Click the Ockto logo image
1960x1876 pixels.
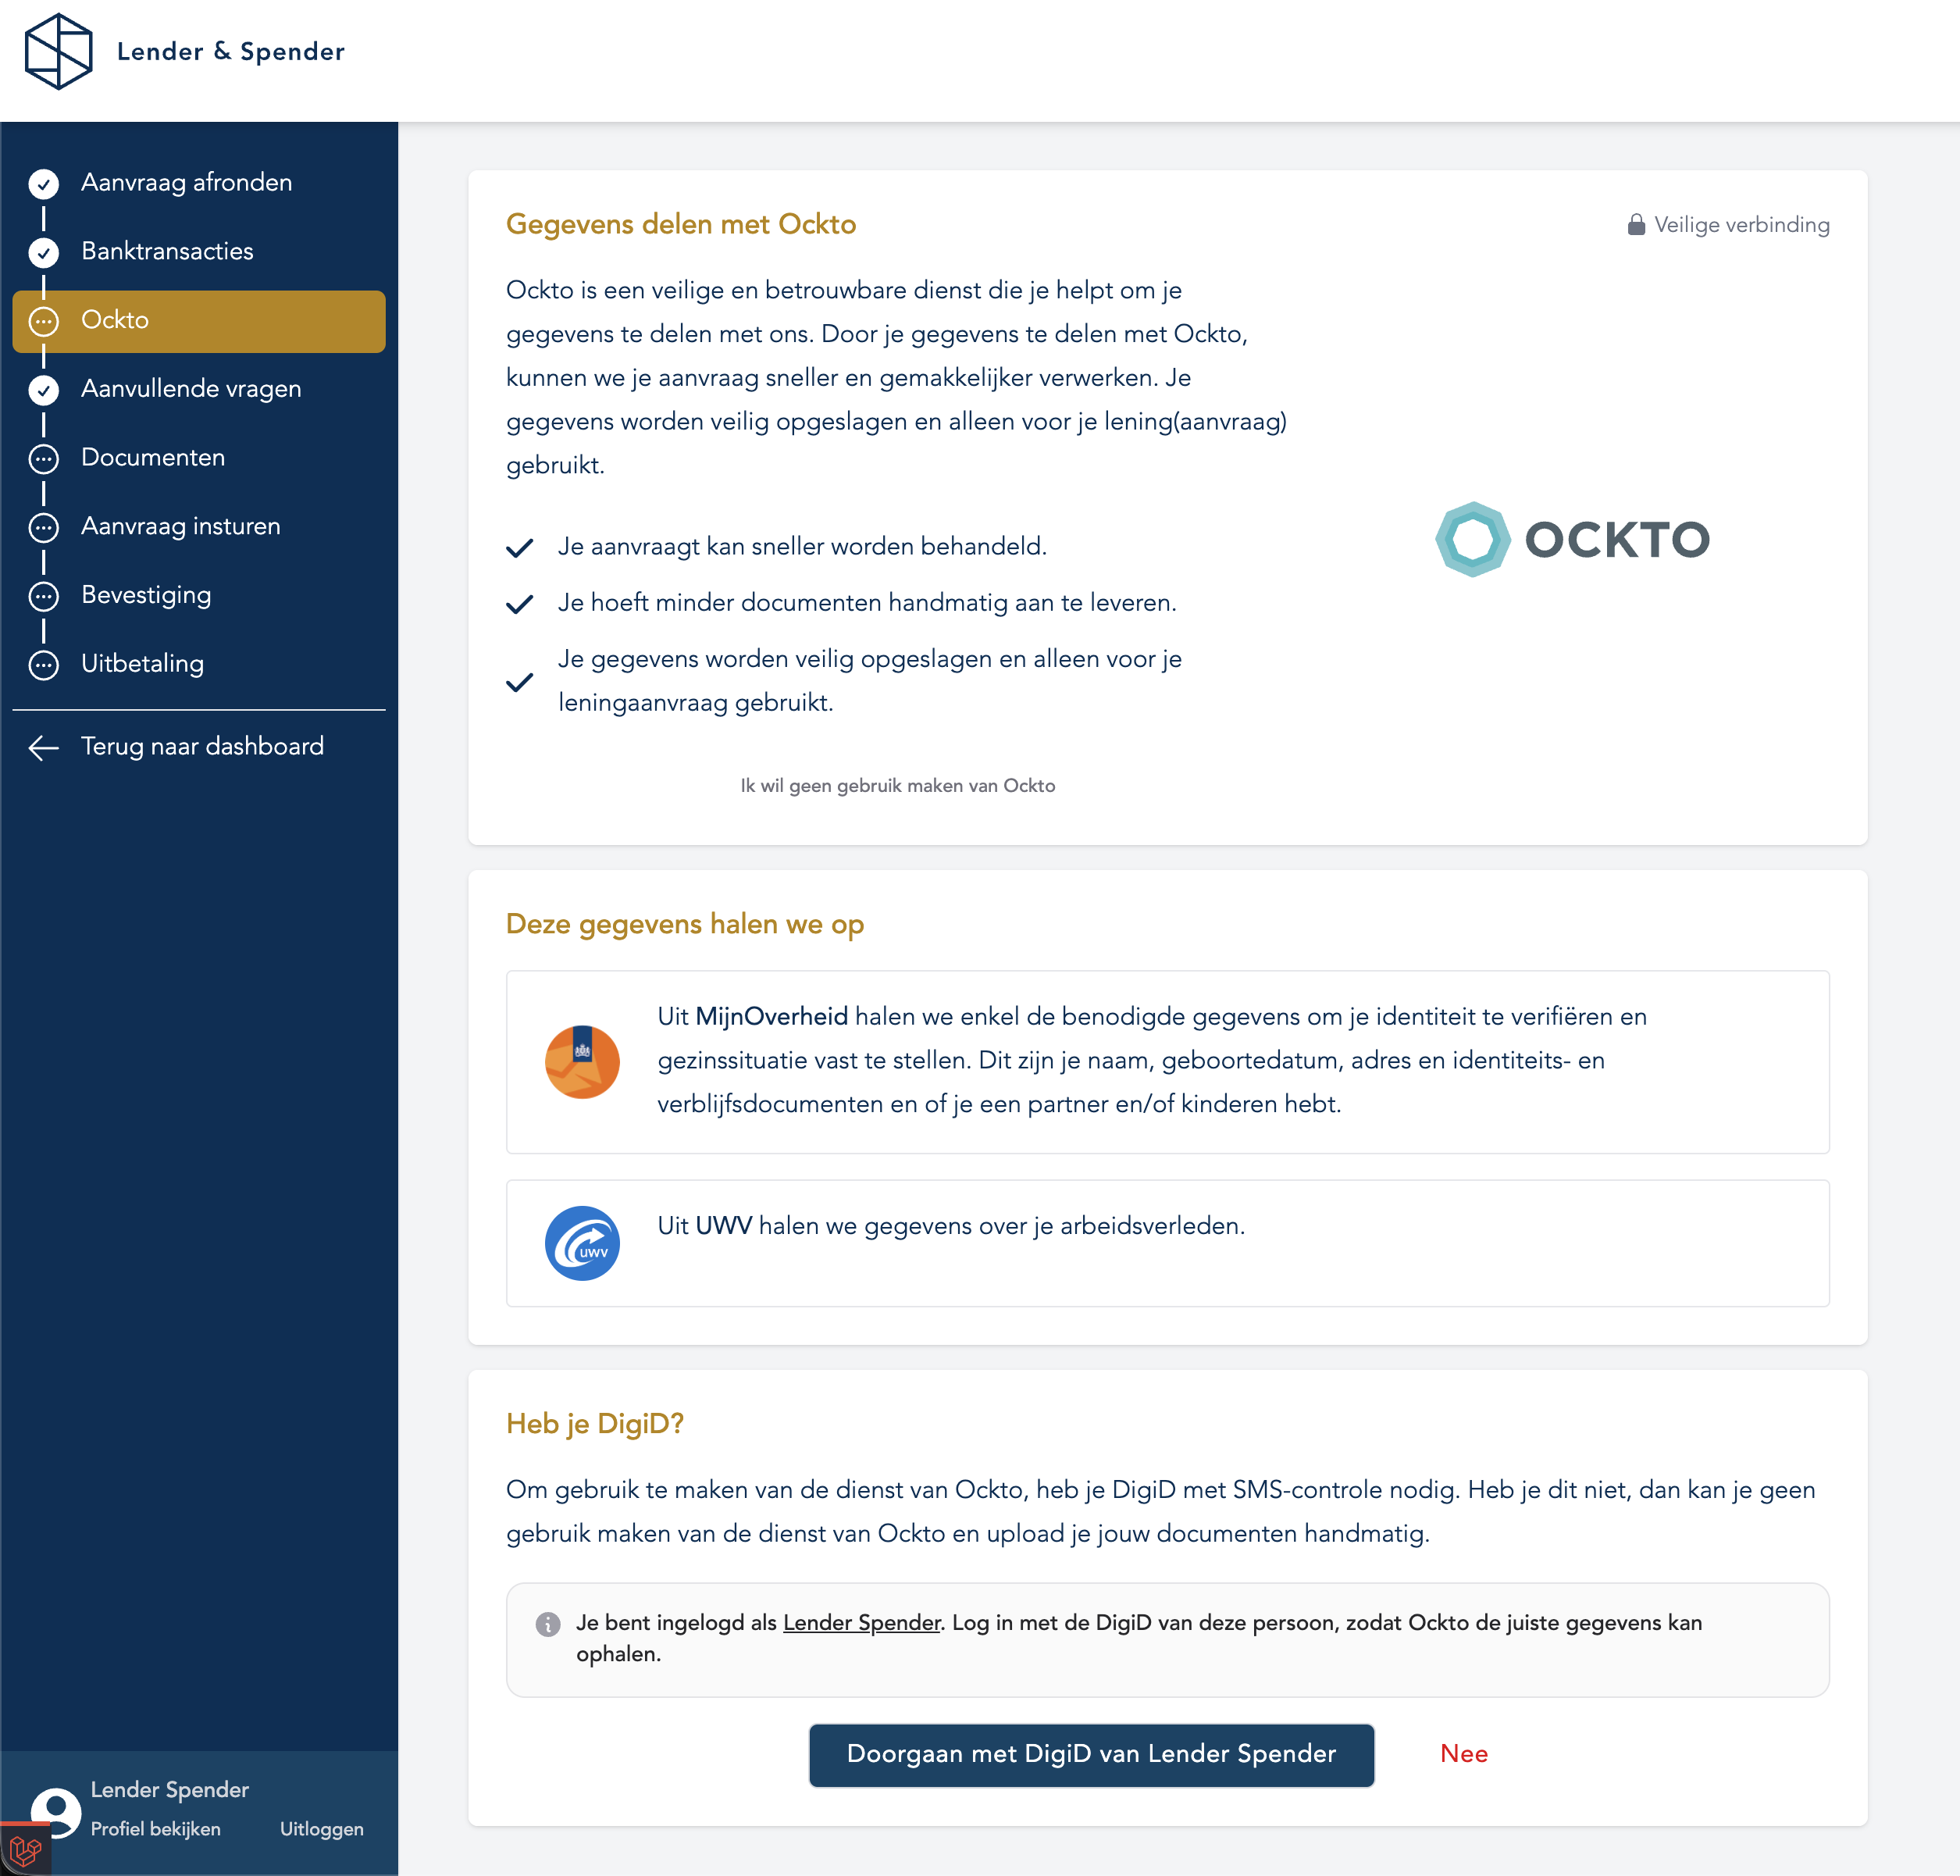tap(1572, 539)
